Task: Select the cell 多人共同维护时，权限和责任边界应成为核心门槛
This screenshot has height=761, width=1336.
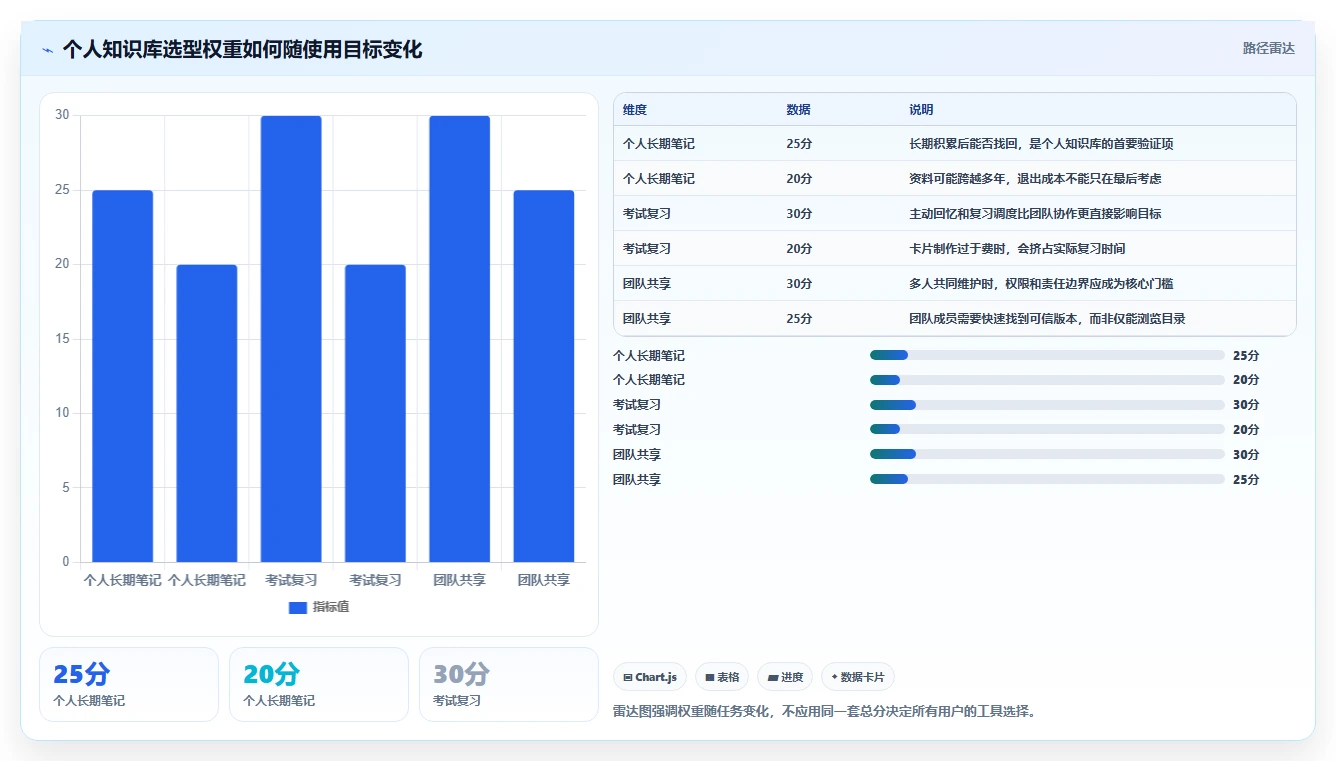Action: 1041,284
